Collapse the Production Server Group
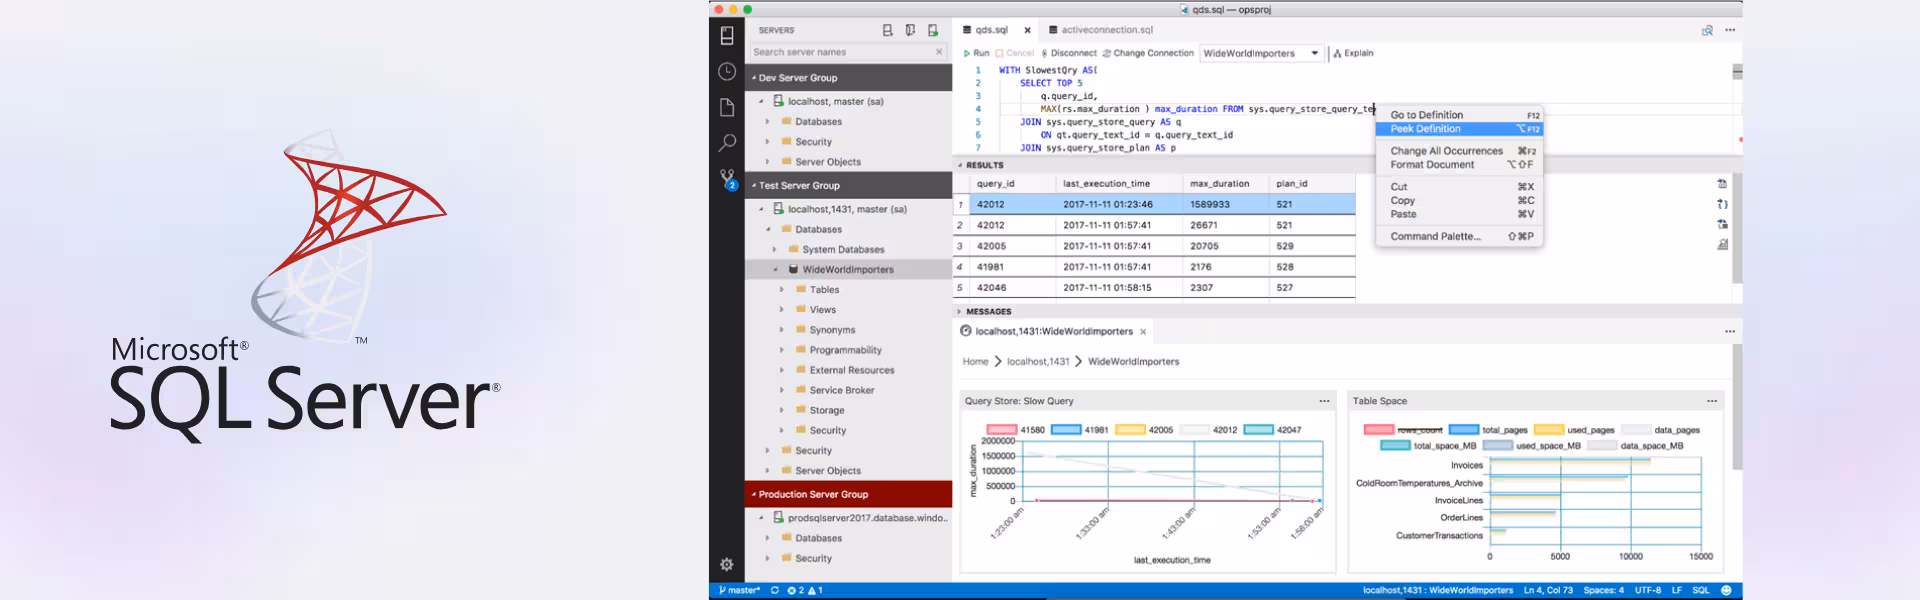1920x600 pixels. point(848,494)
